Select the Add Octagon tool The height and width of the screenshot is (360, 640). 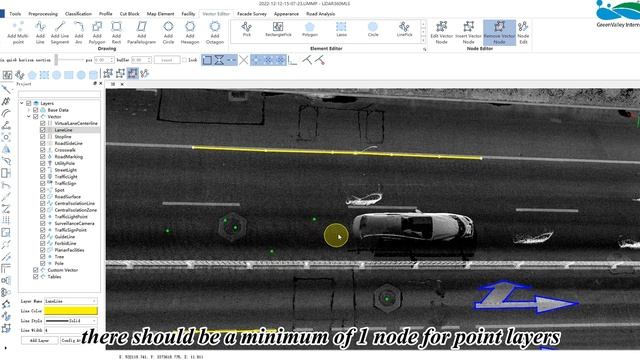tap(215, 33)
